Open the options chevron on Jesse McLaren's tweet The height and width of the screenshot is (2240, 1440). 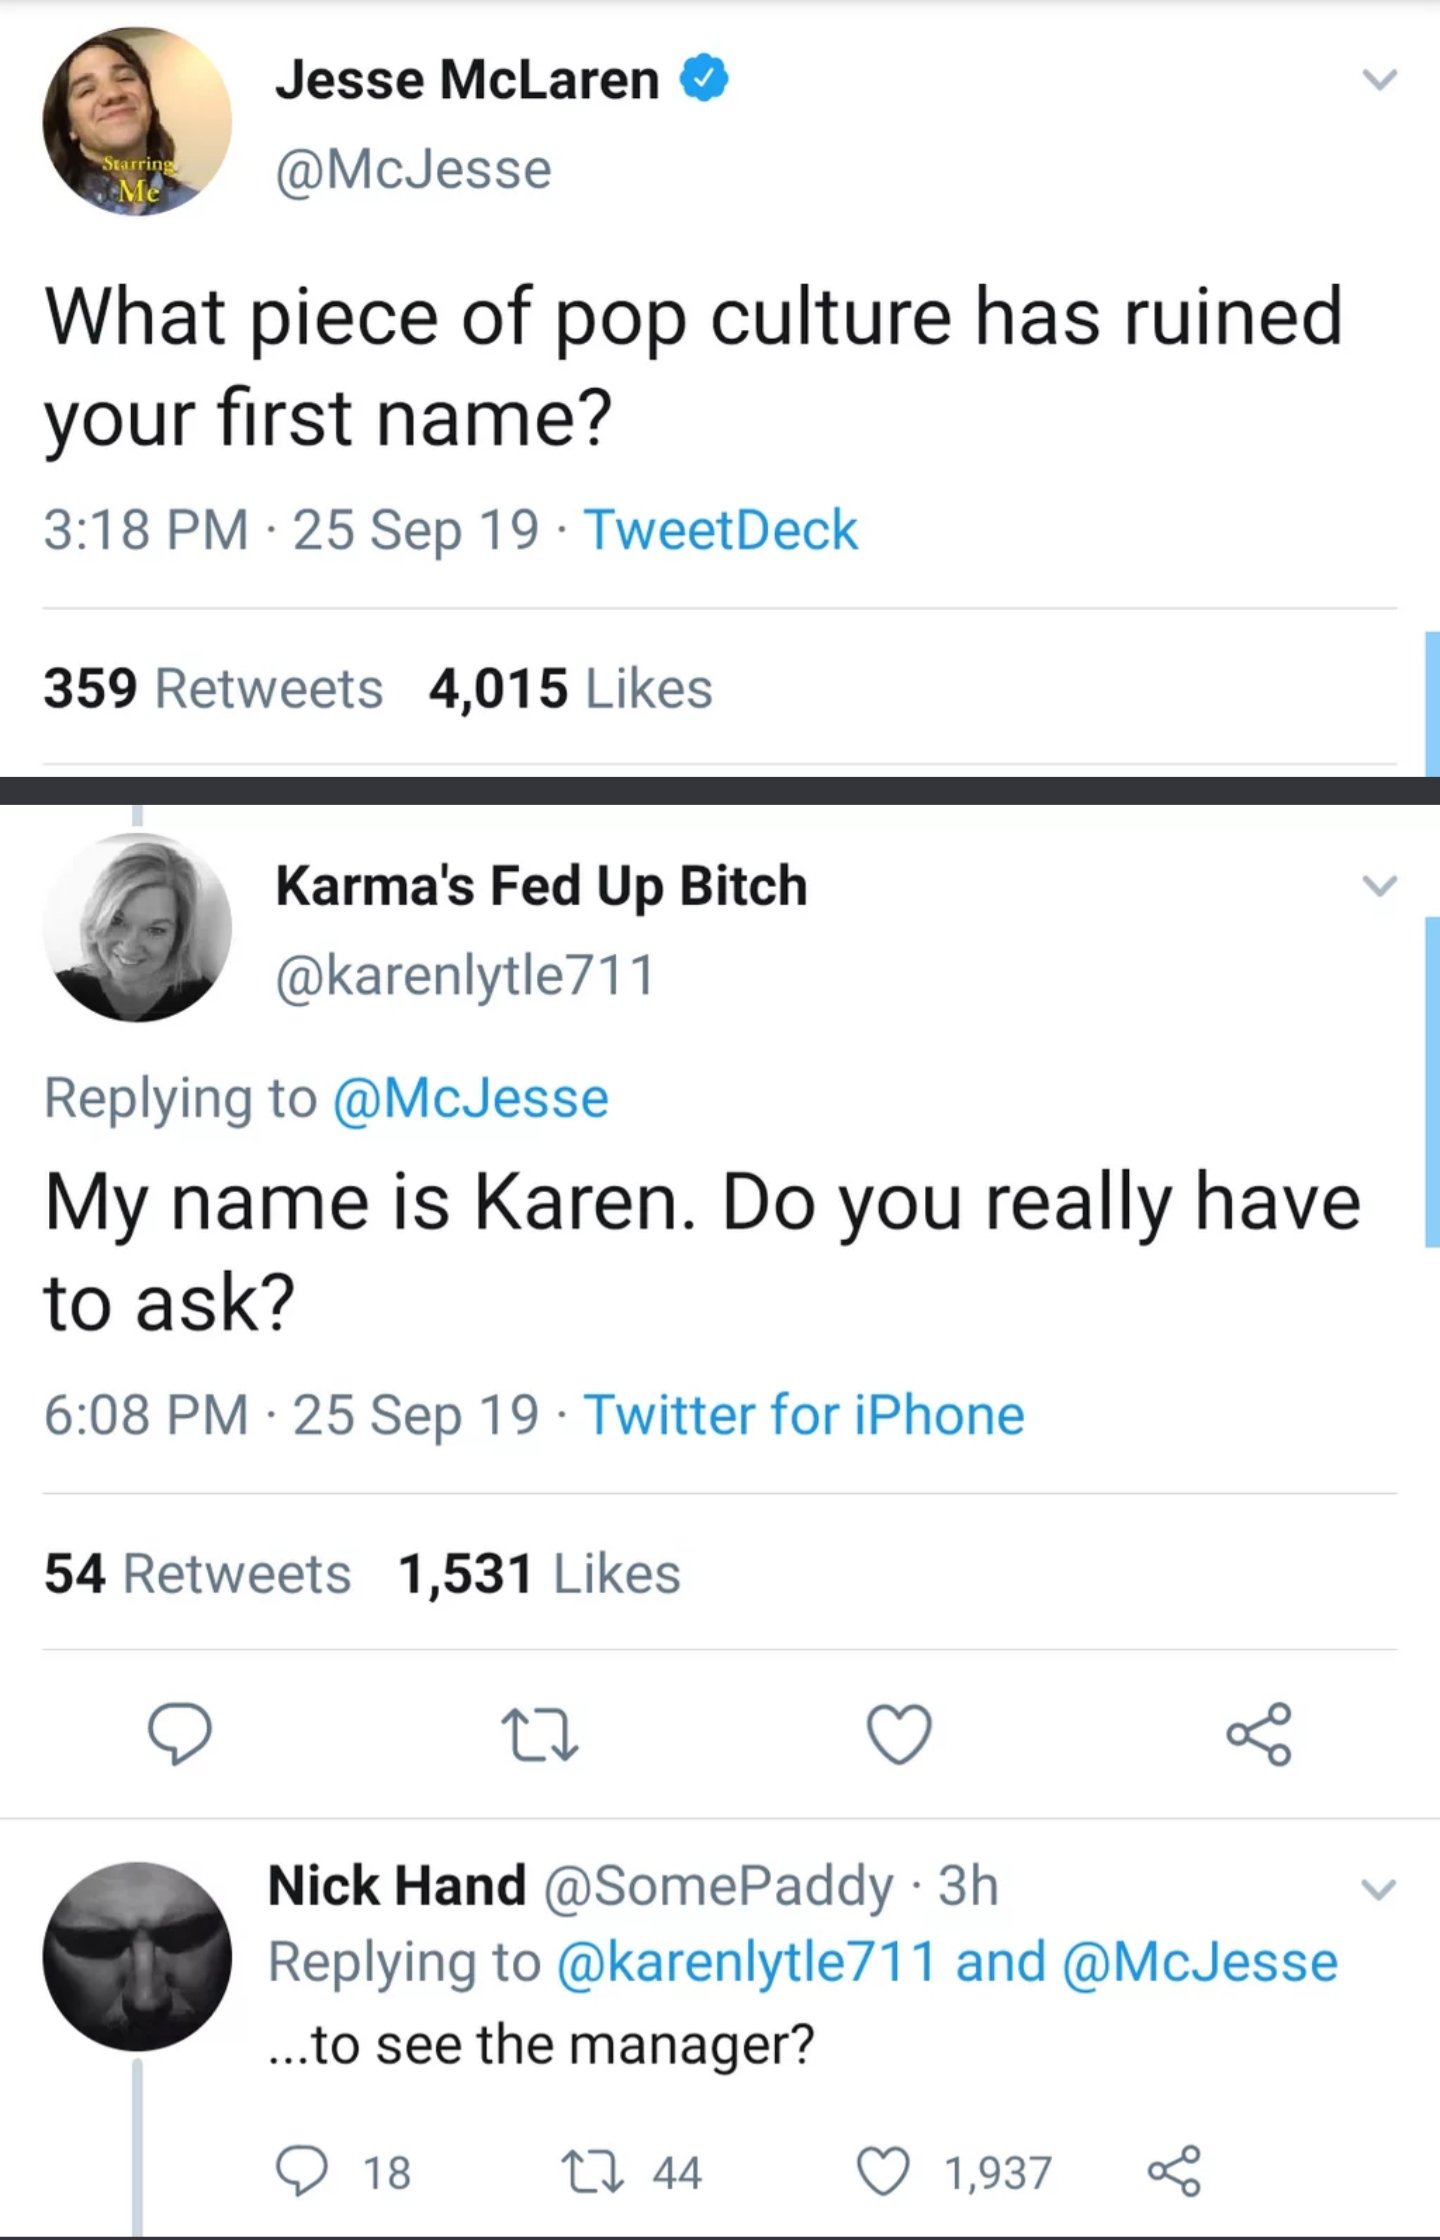[1380, 78]
